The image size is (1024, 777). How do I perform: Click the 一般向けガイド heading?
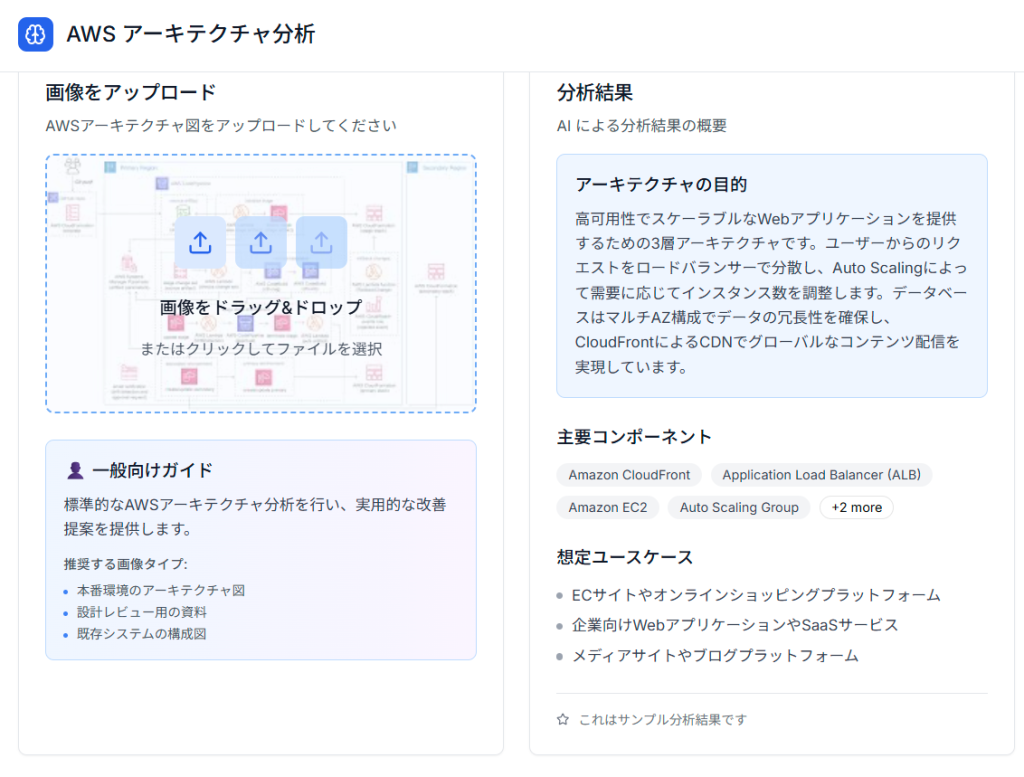[153, 471]
